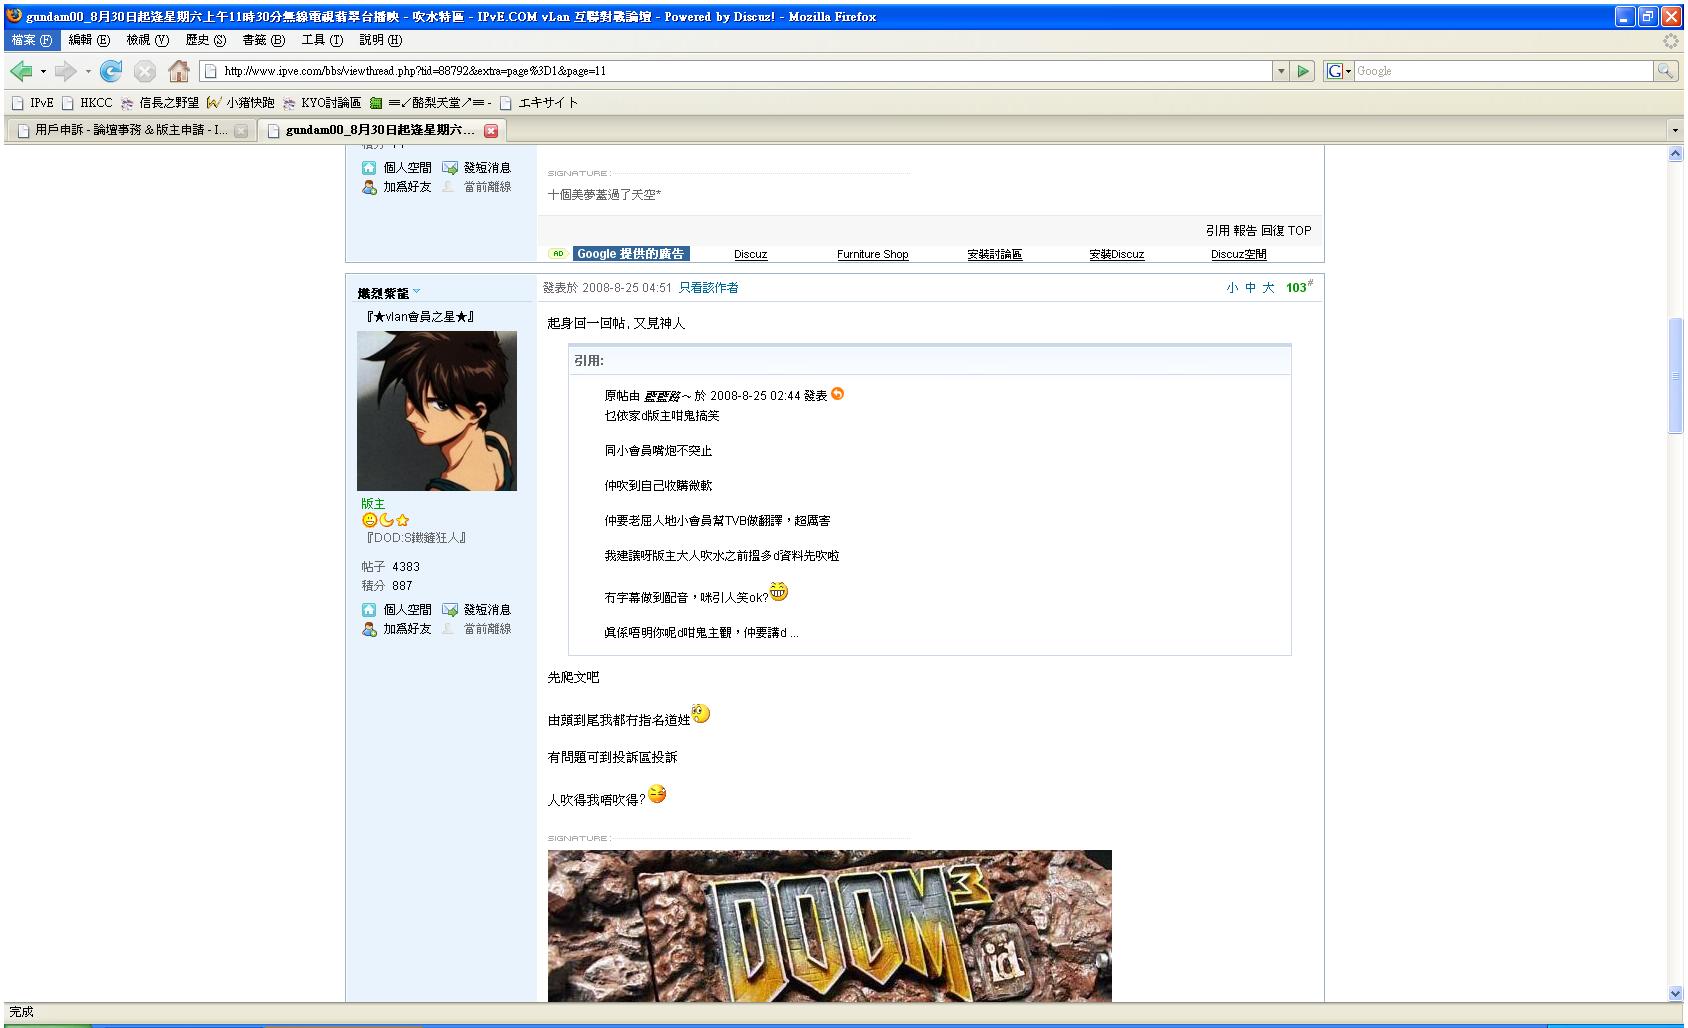Viewport: 1688px width, 1028px height.
Task: Open the 小猪快跑 bookmark
Action: 240,102
